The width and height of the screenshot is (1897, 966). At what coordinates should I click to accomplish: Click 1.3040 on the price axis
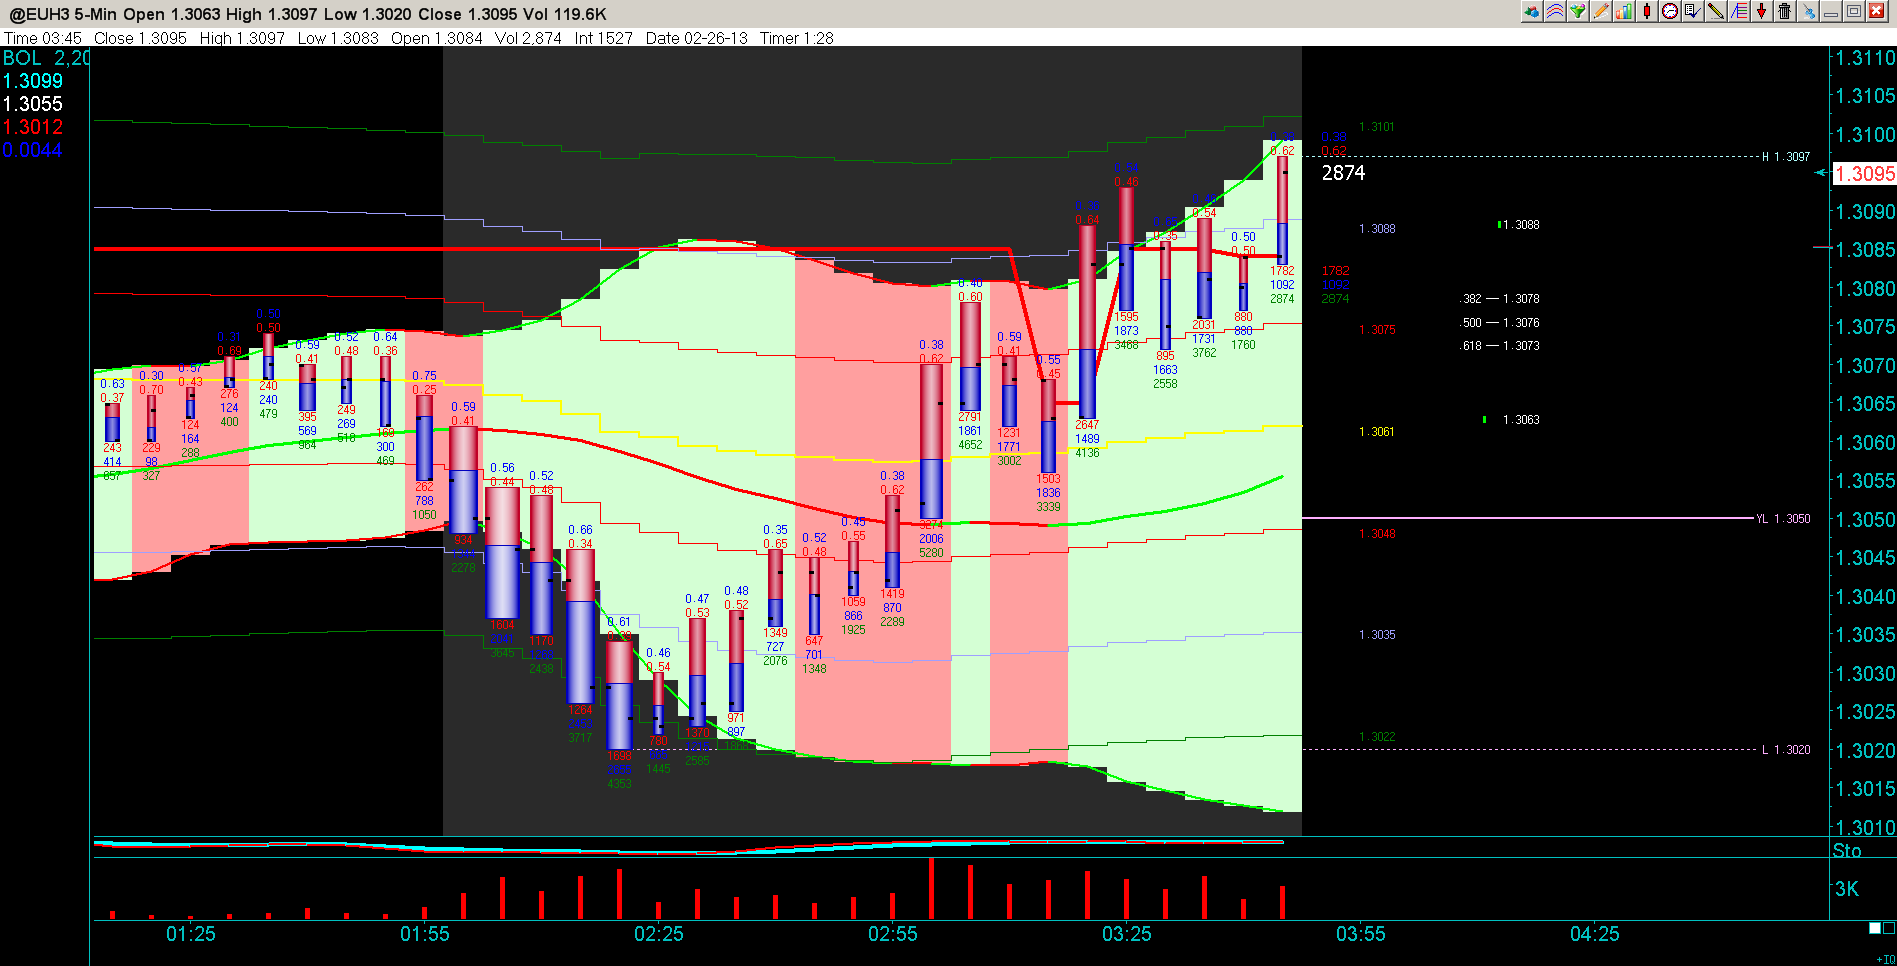point(1866,597)
